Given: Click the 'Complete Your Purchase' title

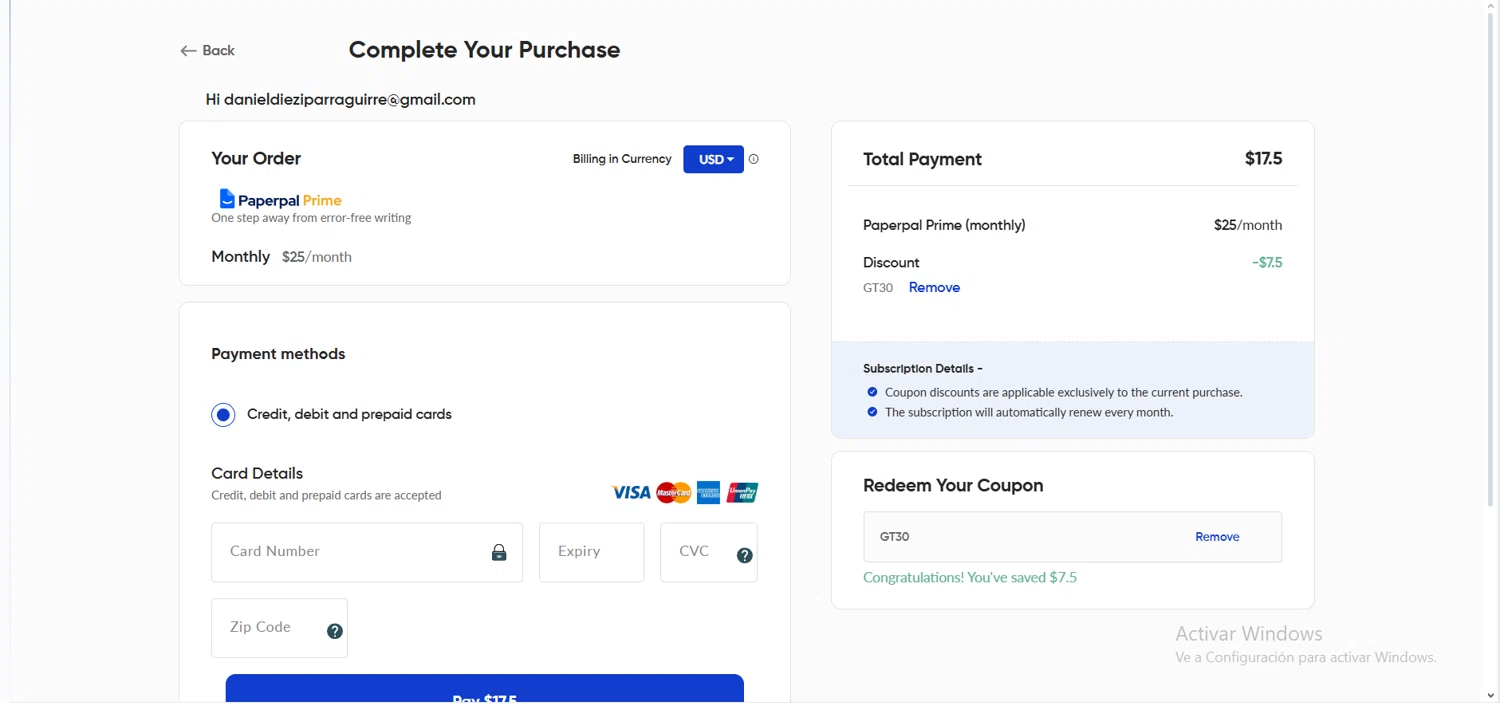Looking at the screenshot, I should tap(484, 50).
